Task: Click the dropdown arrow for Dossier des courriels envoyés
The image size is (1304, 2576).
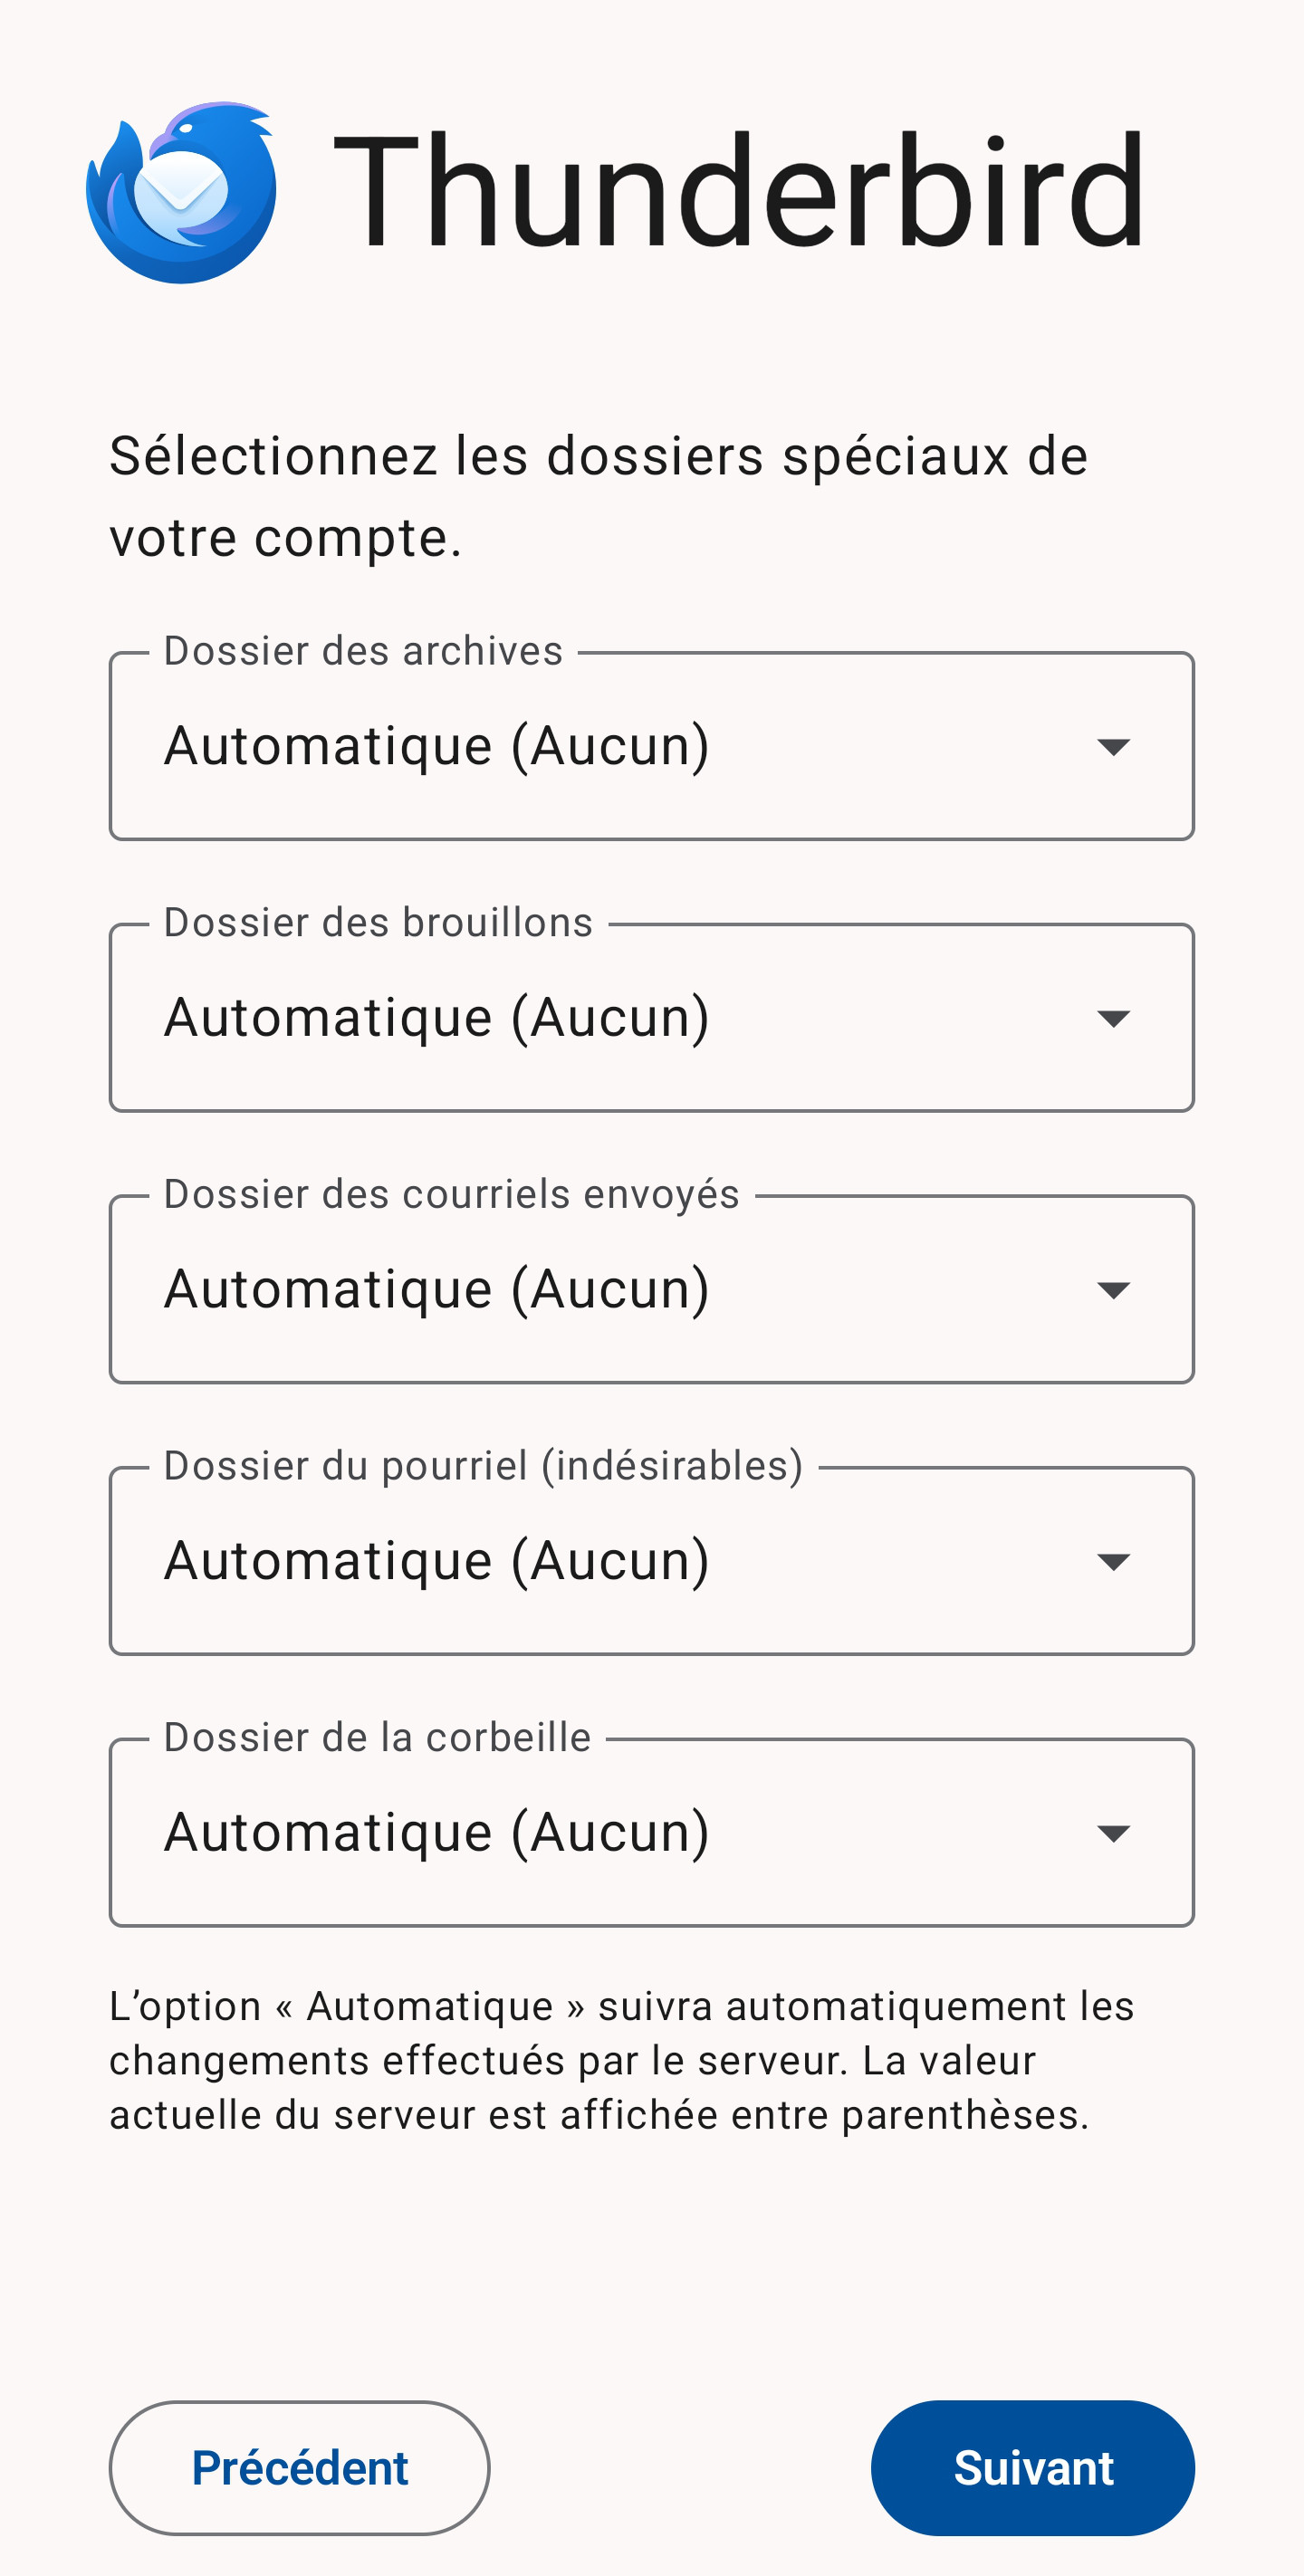Action: [x=1113, y=1290]
